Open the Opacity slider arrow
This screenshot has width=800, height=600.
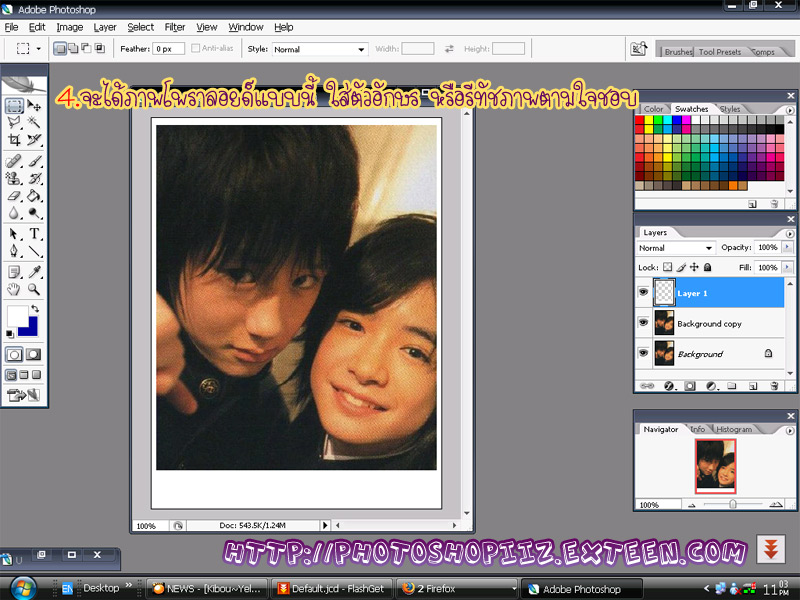tap(787, 247)
